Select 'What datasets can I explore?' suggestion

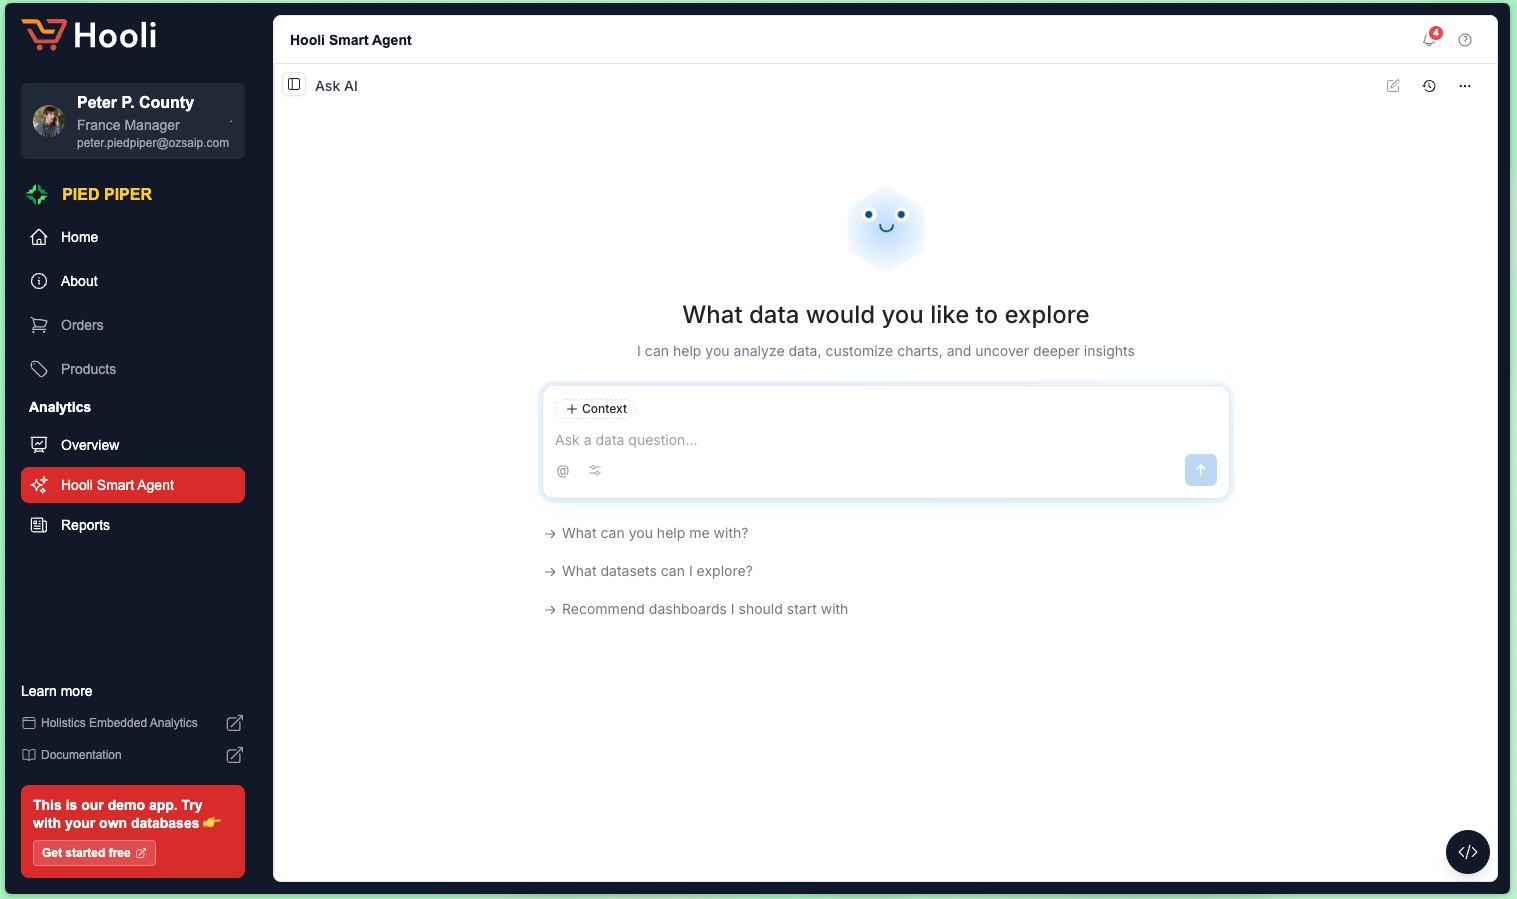pos(648,571)
